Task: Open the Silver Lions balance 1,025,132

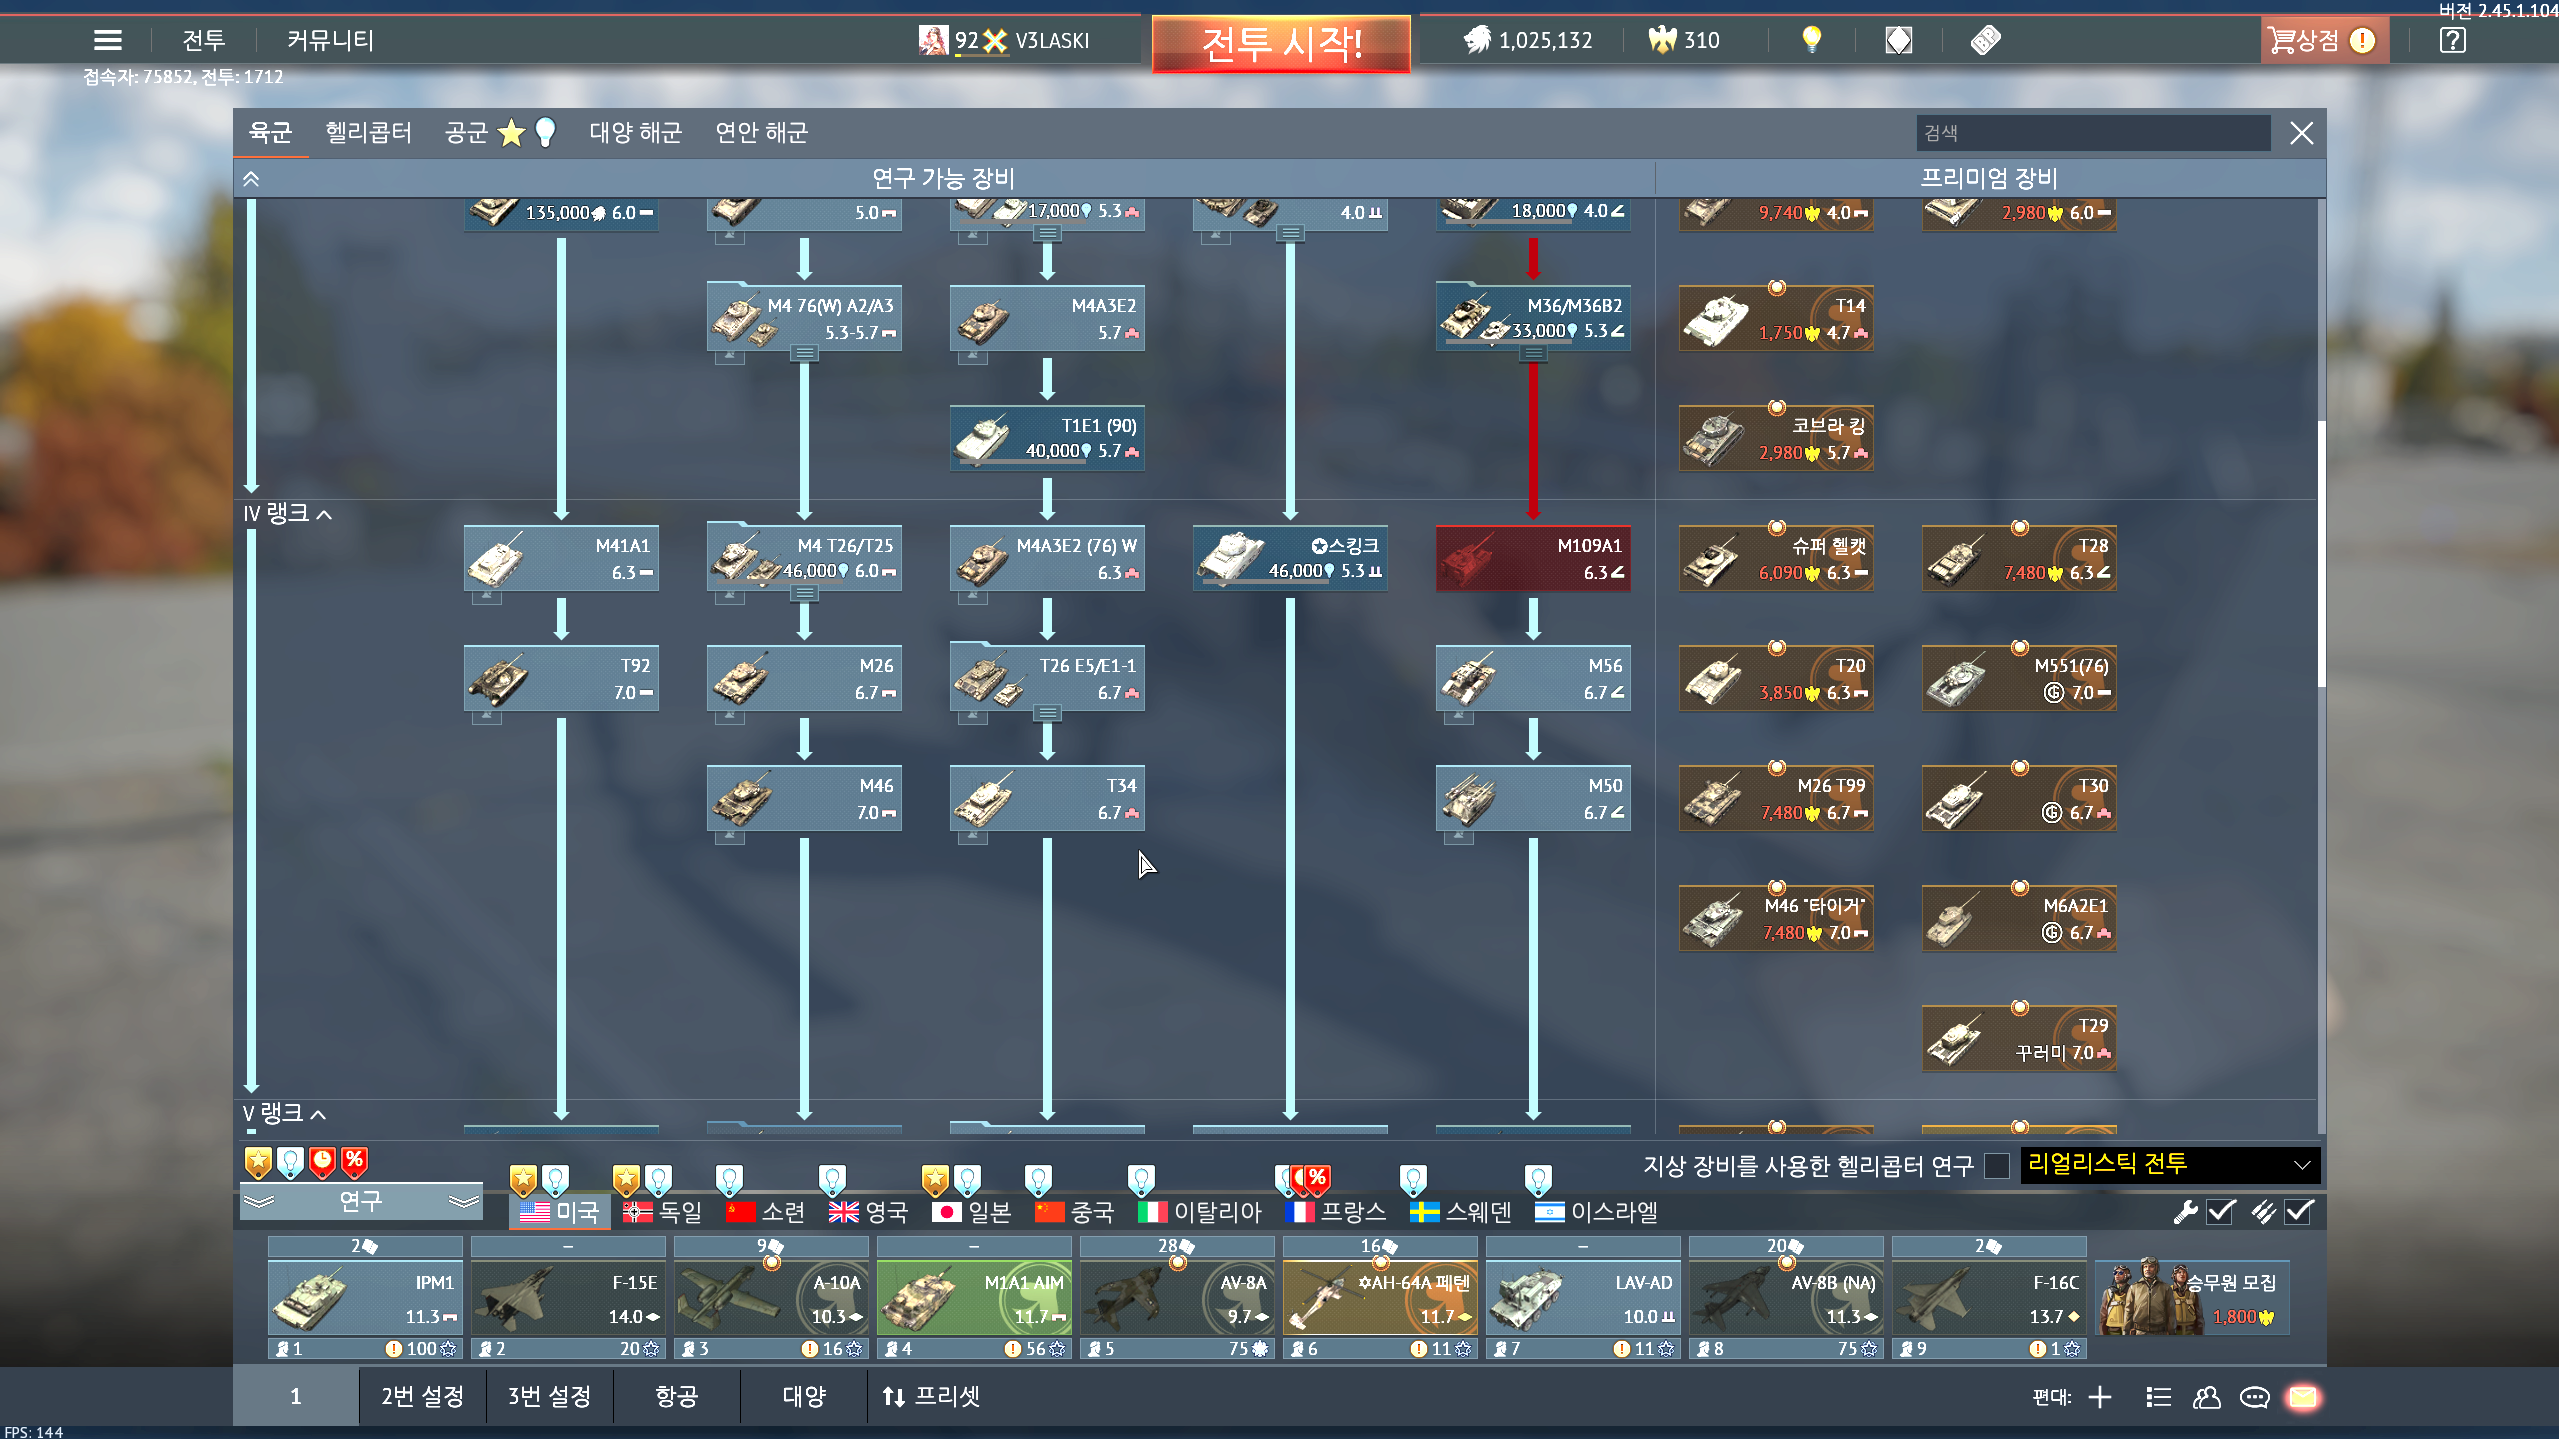Action: (1528, 40)
